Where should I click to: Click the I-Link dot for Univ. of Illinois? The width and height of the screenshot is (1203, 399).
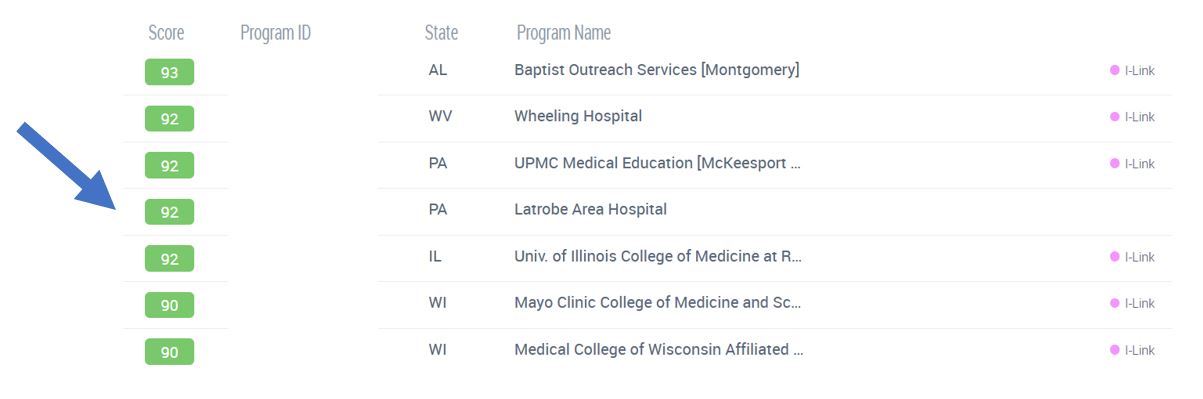click(1114, 257)
